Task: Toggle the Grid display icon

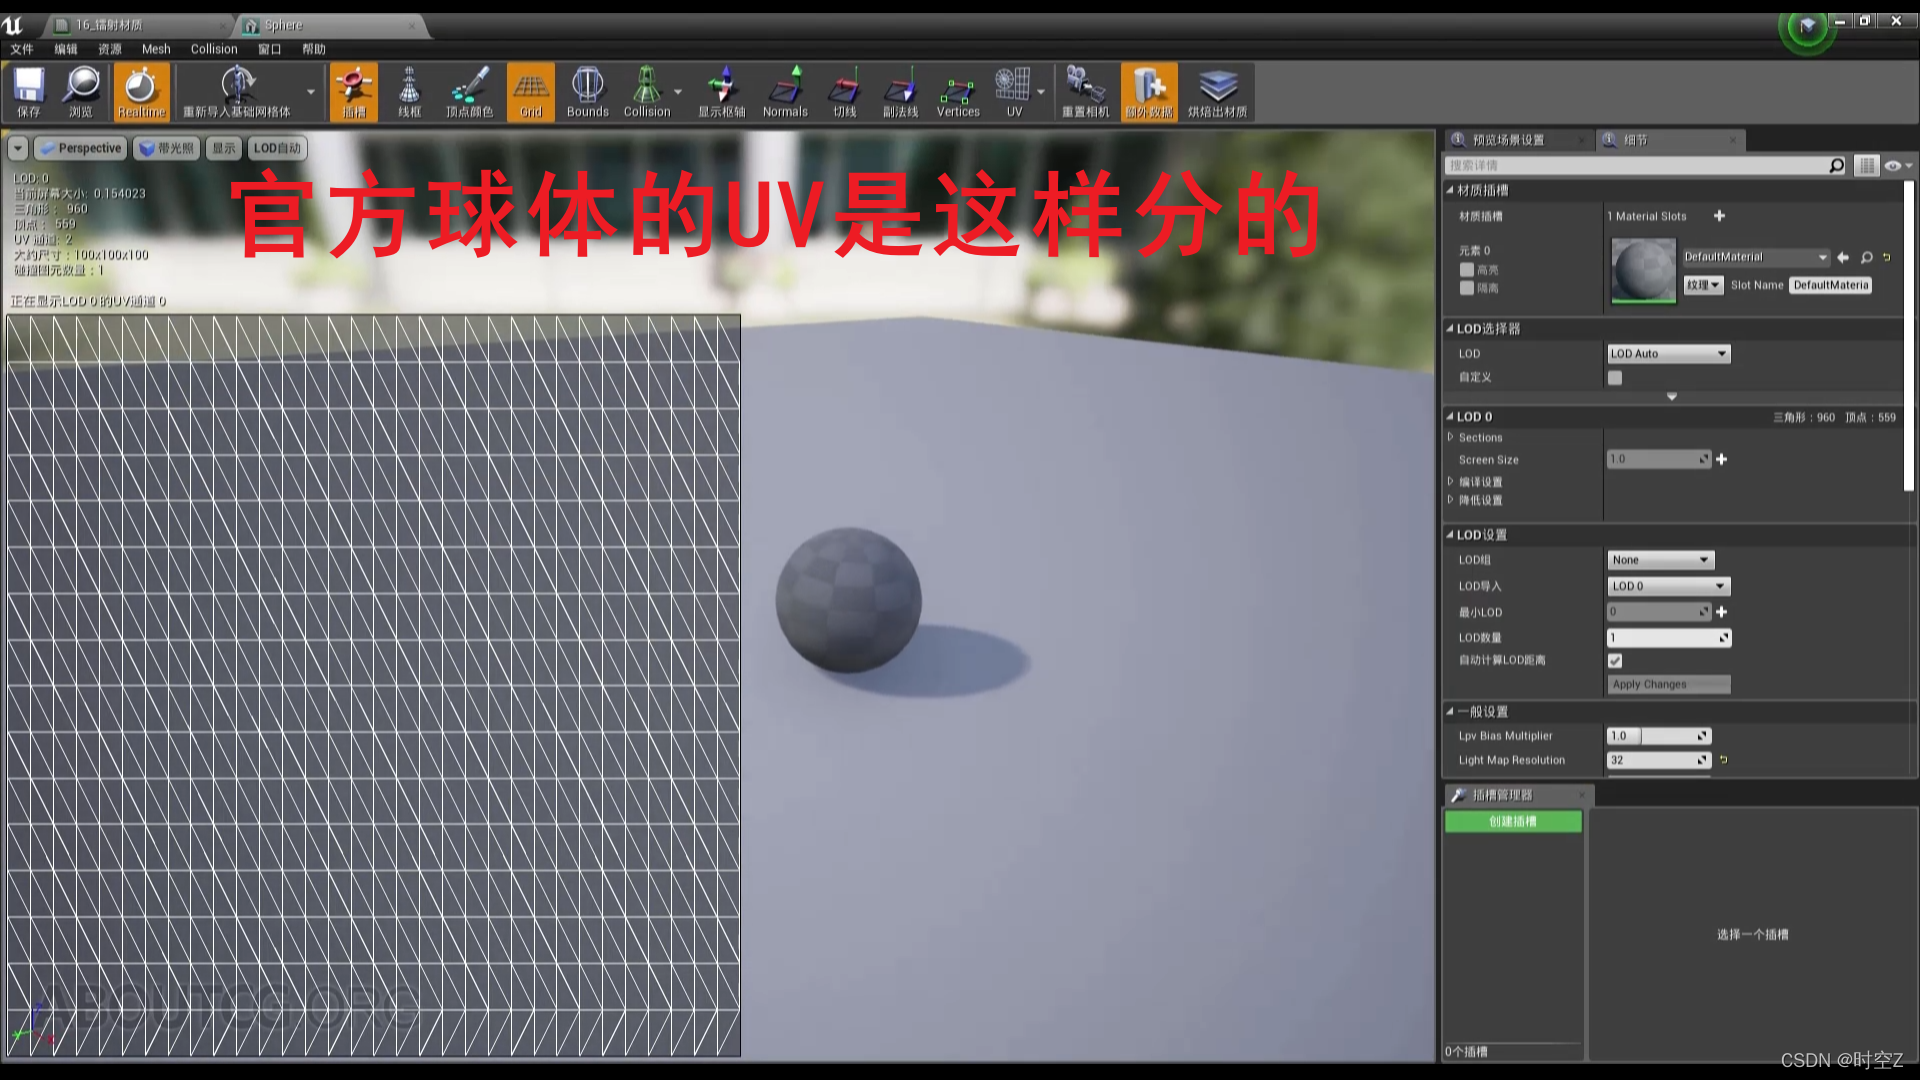Action: click(531, 92)
